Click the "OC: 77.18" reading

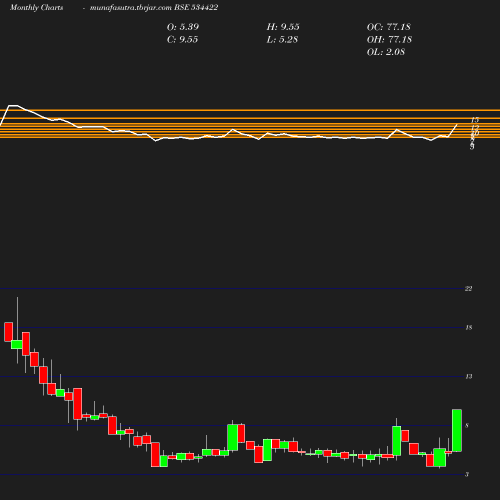tap(389, 27)
